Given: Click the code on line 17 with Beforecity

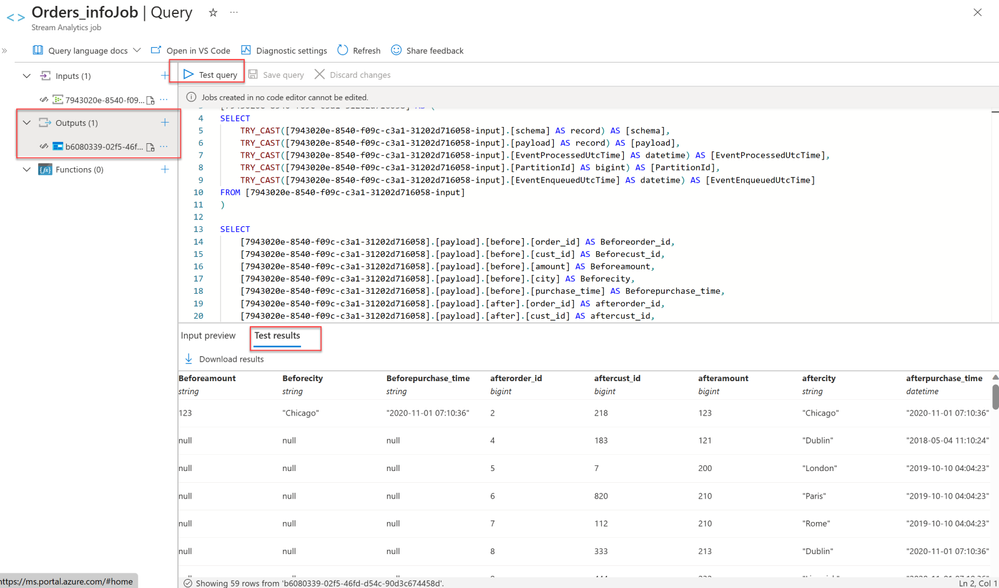Looking at the screenshot, I should (x=438, y=279).
